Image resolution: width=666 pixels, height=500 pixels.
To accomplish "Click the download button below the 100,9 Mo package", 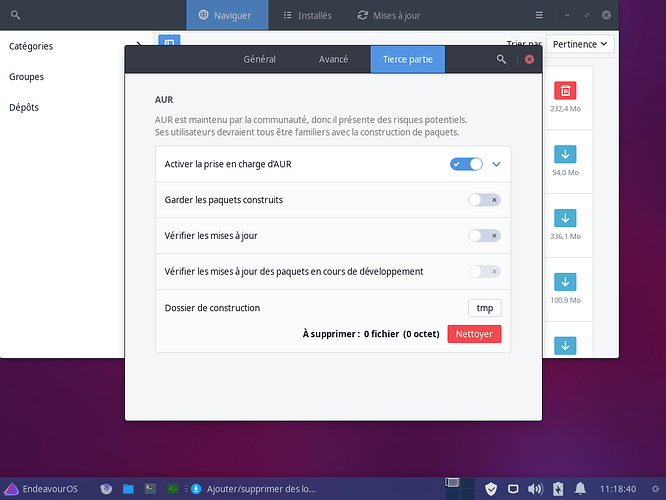I will point(565,346).
